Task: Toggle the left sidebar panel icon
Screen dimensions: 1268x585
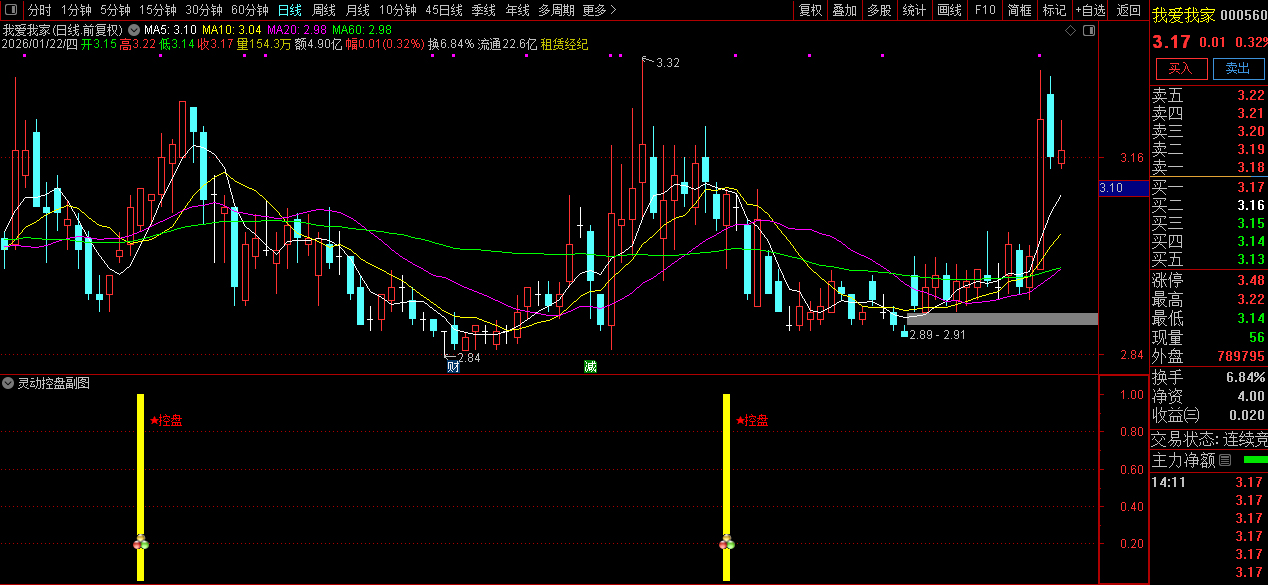Action: coord(11,10)
